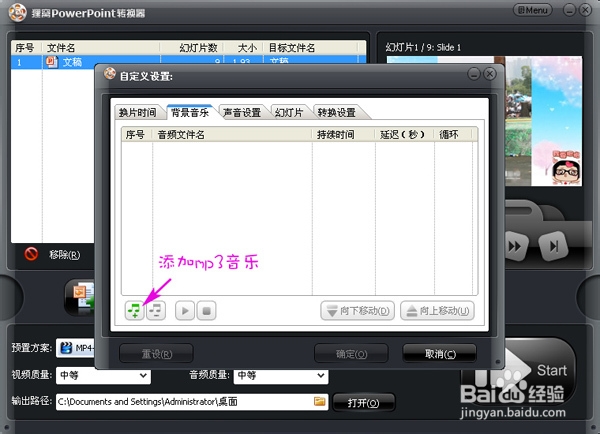Minimize the 自定义设置 dialog
Image resolution: width=600 pixels, height=434 pixels.
point(474,74)
